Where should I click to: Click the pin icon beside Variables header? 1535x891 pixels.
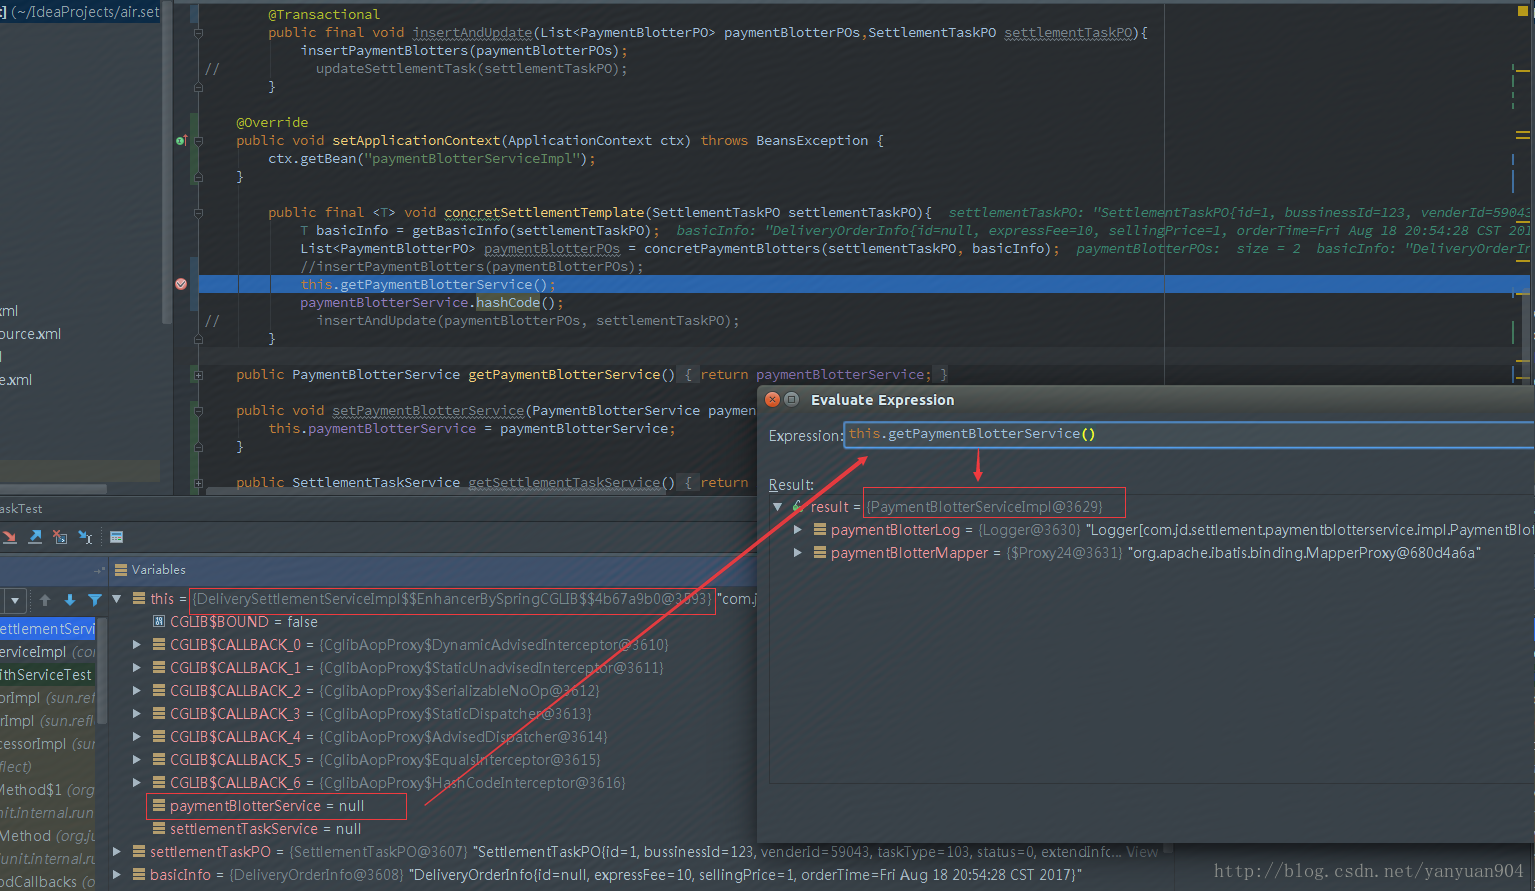pos(99,570)
